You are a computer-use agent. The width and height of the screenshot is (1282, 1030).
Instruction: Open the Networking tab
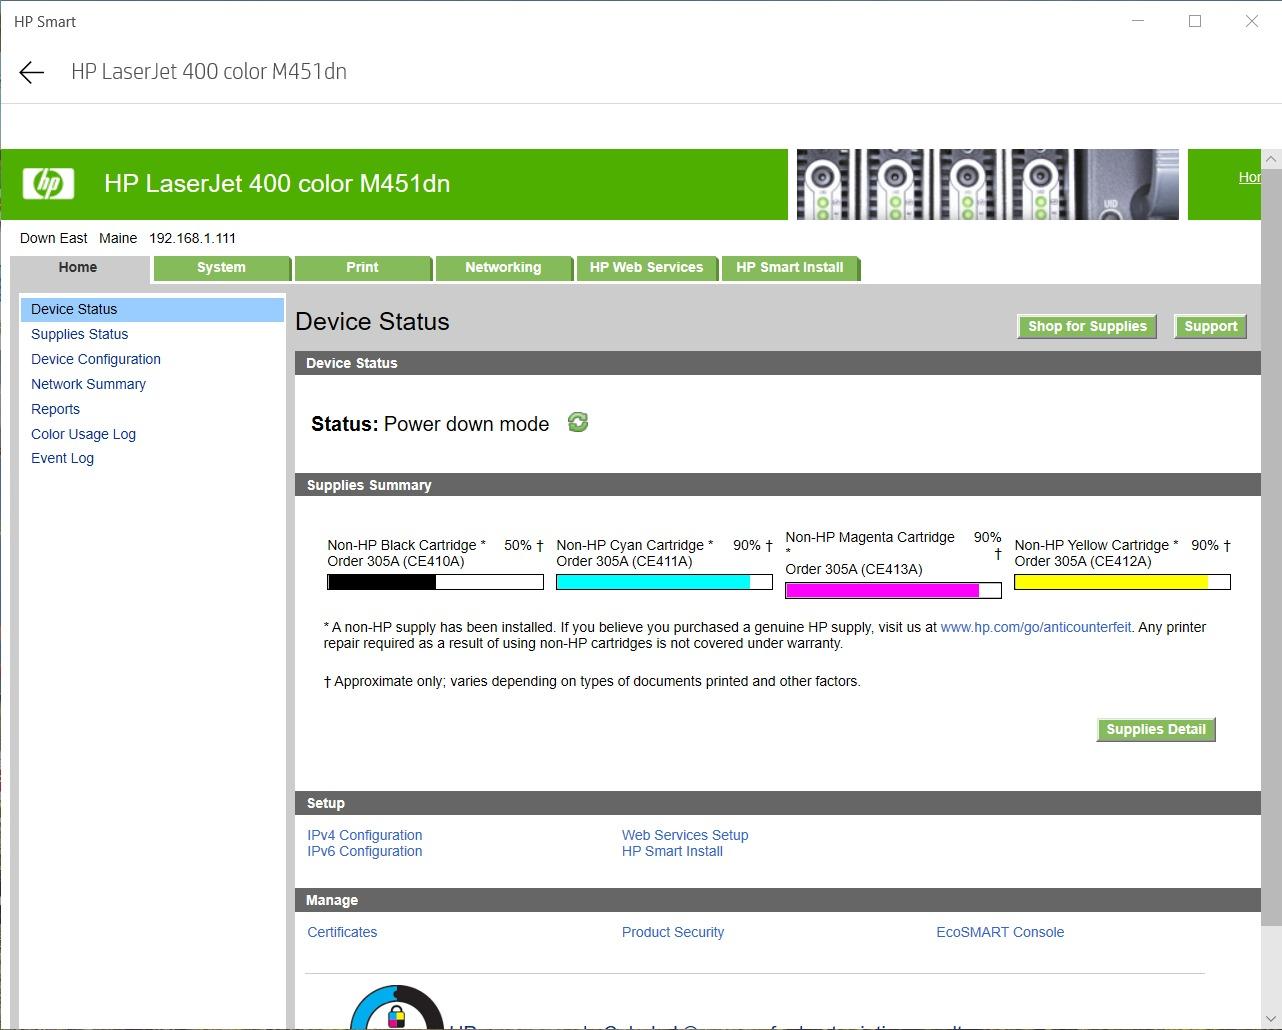[x=503, y=268]
